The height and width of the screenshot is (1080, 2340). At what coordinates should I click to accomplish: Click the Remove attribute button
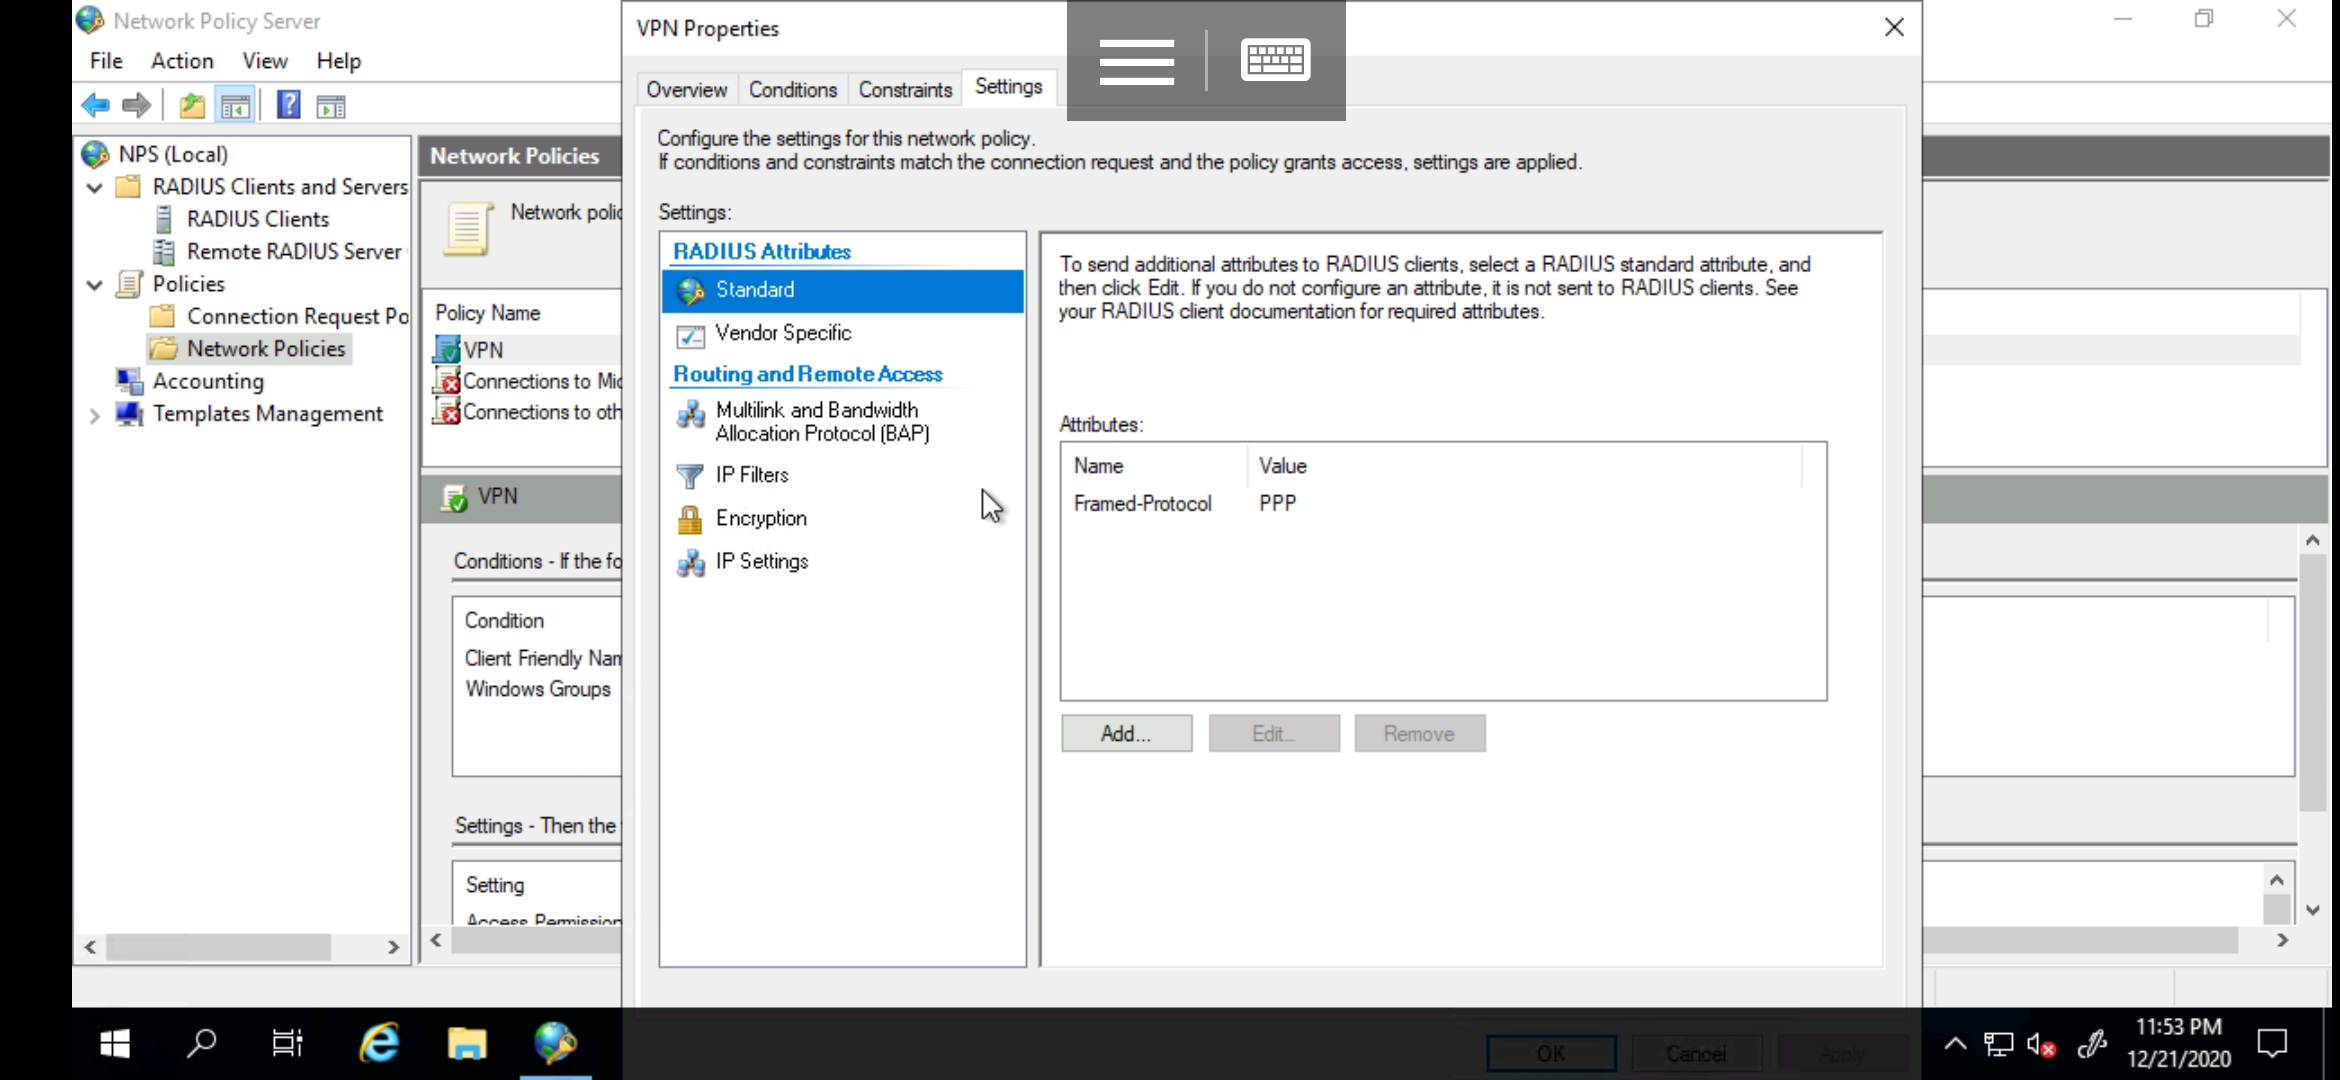(x=1419, y=734)
